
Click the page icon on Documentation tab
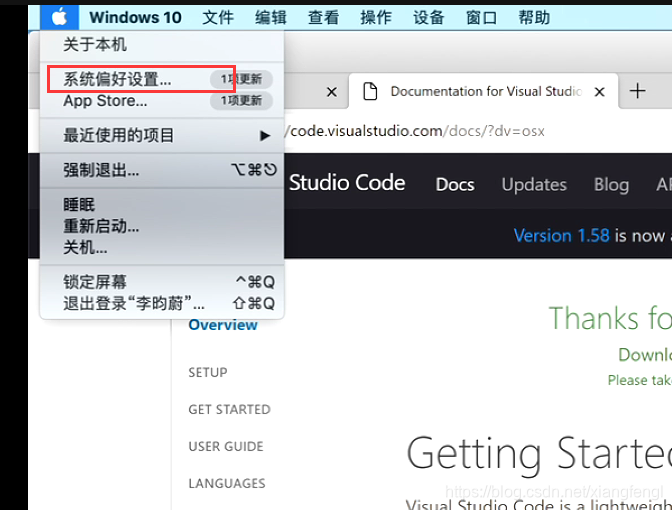370,91
